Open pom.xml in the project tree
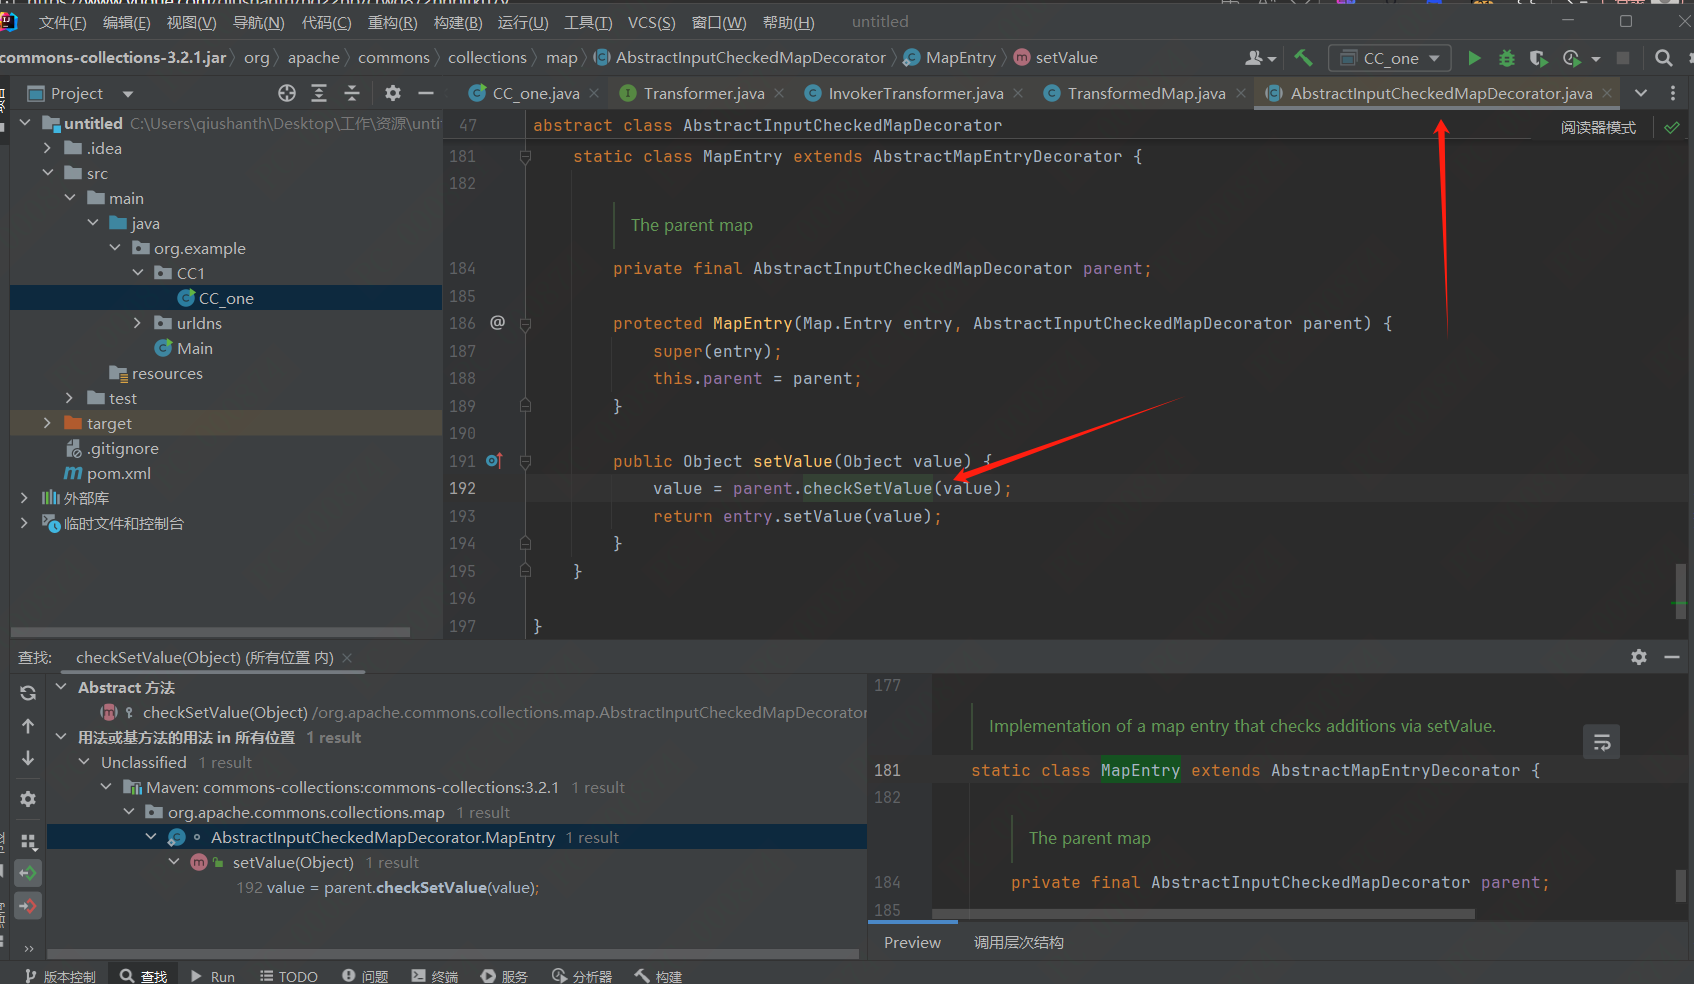 (118, 473)
